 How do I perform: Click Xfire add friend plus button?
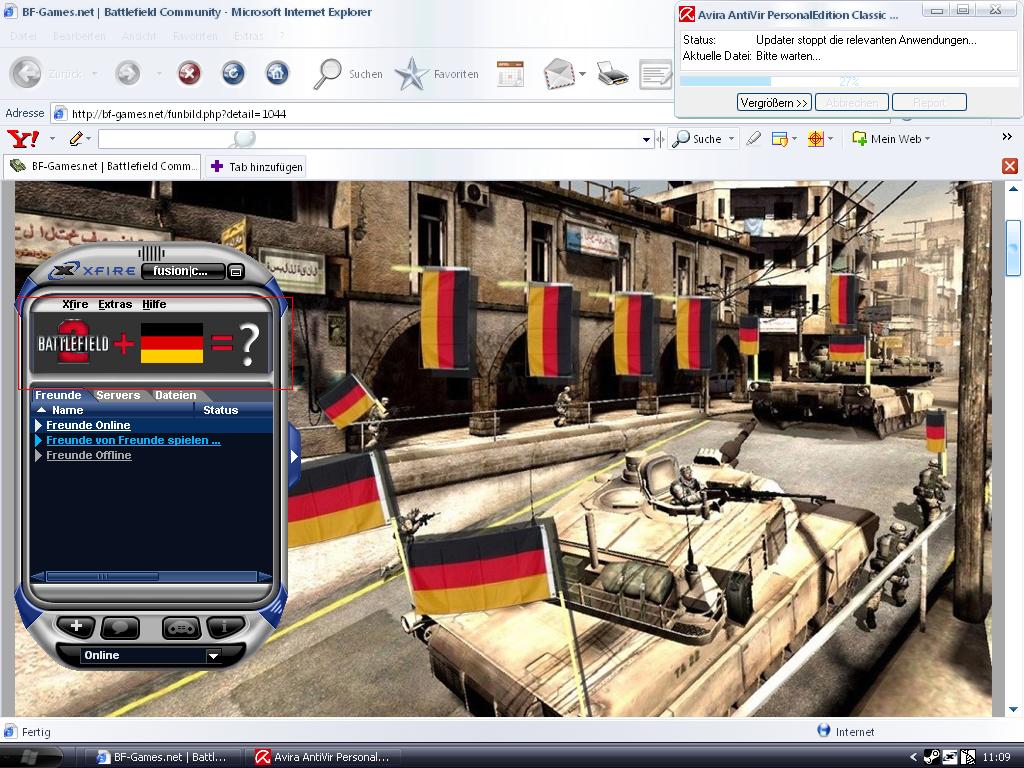(76, 626)
